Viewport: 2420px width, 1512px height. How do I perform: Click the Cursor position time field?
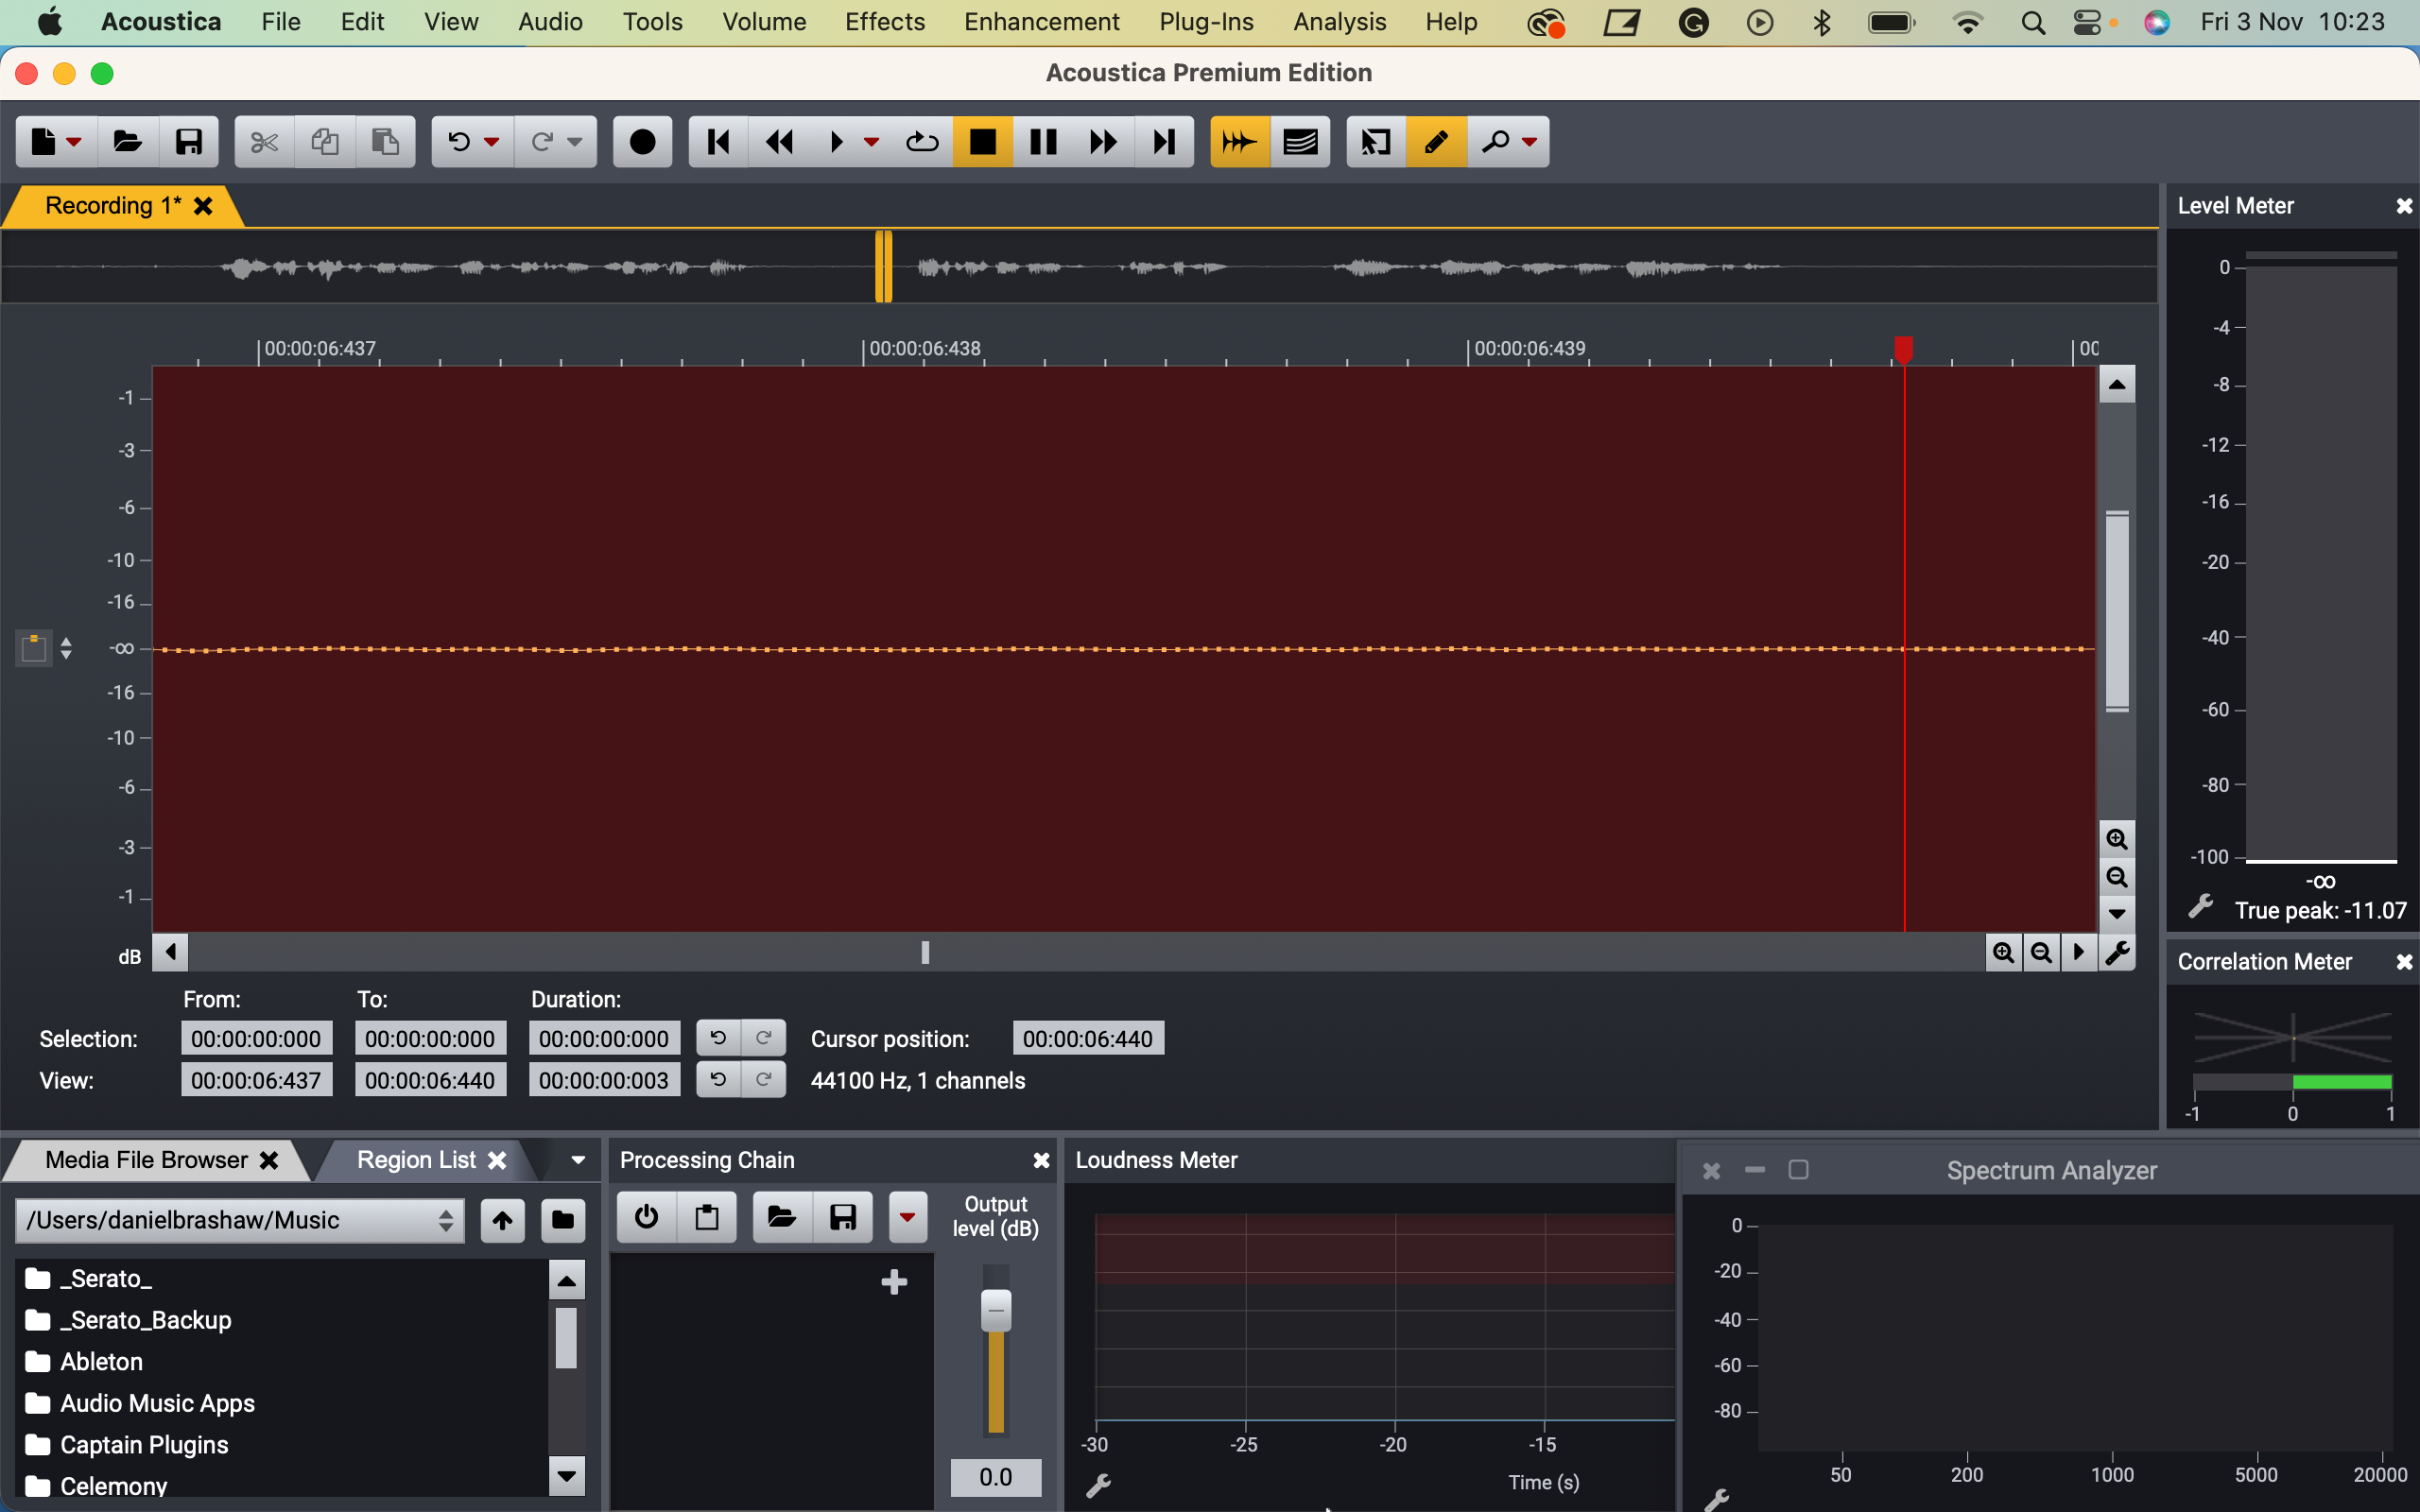pyautogui.click(x=1087, y=1039)
